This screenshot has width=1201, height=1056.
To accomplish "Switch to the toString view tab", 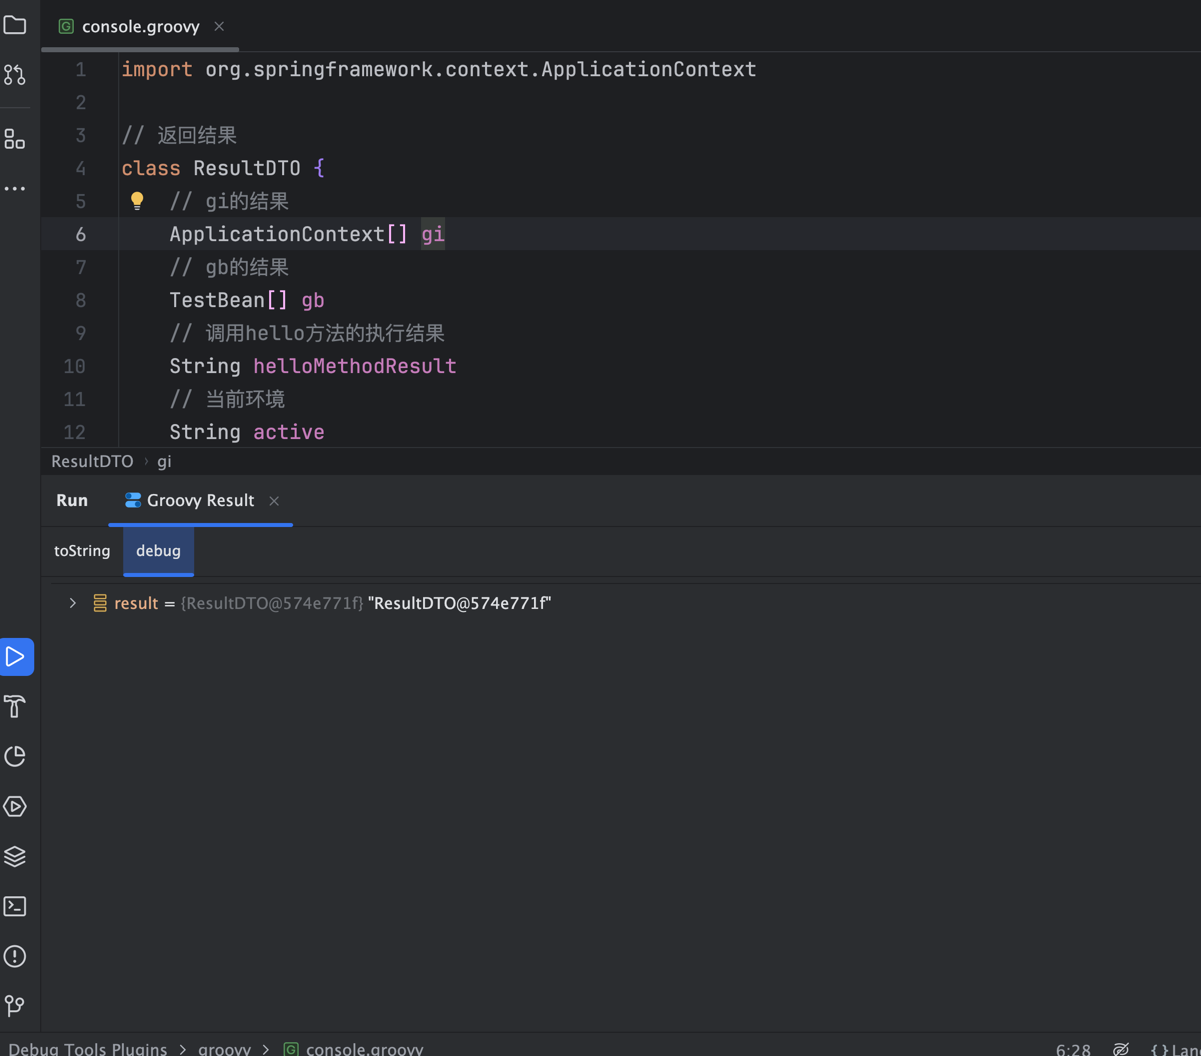I will (x=82, y=551).
